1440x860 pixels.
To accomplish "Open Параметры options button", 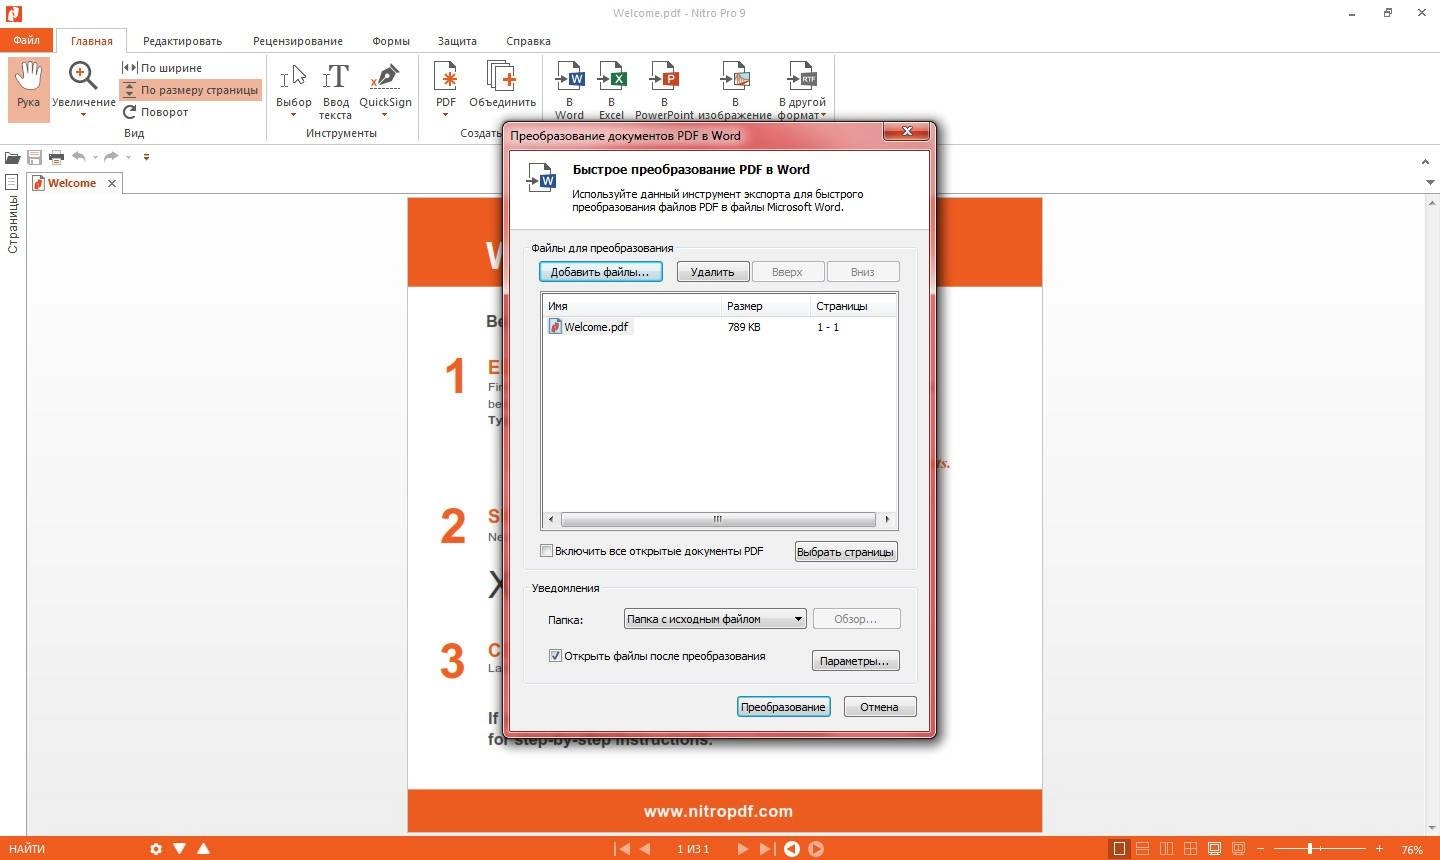I will [855, 661].
